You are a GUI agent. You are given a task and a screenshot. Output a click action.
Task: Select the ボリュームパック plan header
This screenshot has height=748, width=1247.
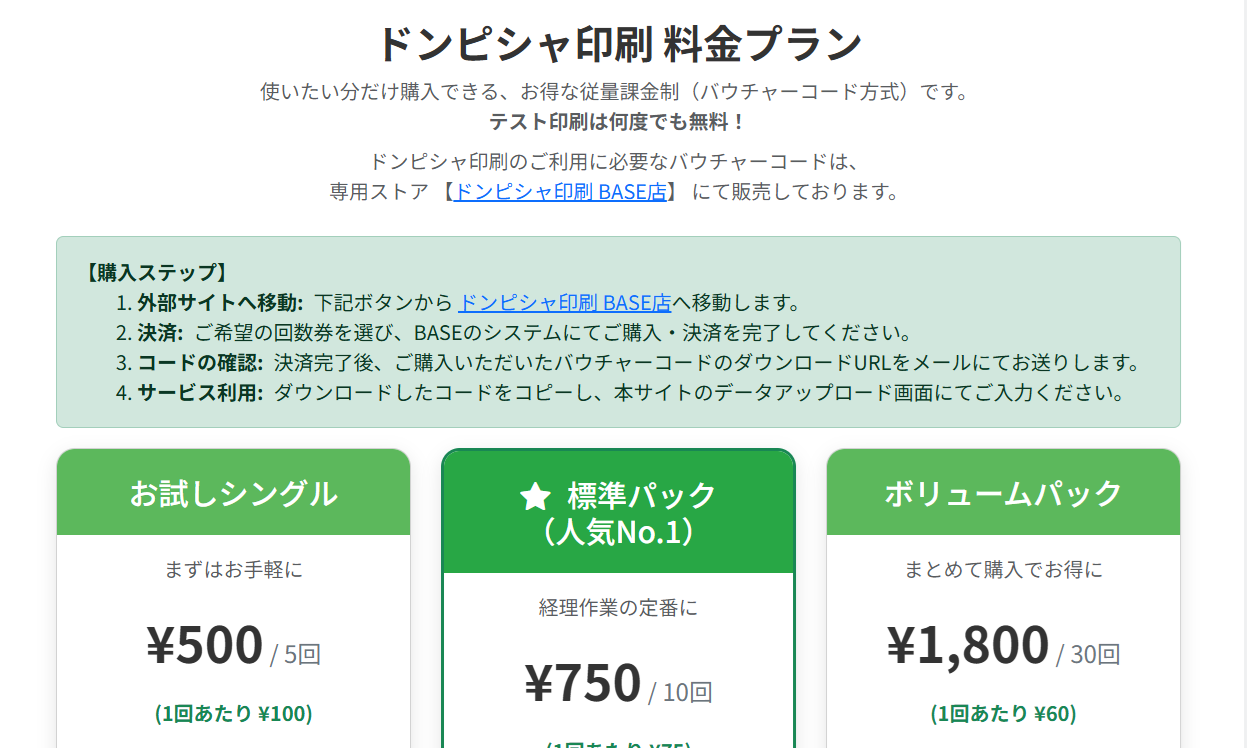pos(1003,493)
